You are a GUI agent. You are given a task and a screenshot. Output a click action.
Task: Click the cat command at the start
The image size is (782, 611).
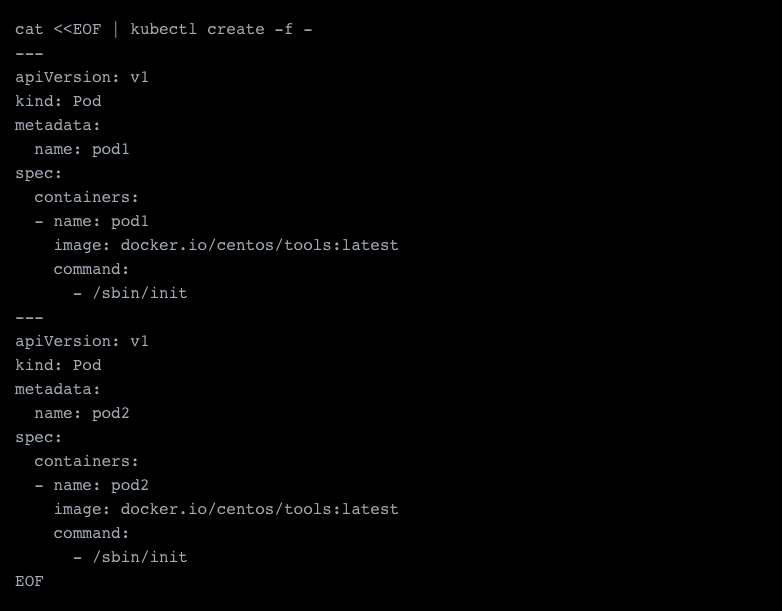pos(29,29)
